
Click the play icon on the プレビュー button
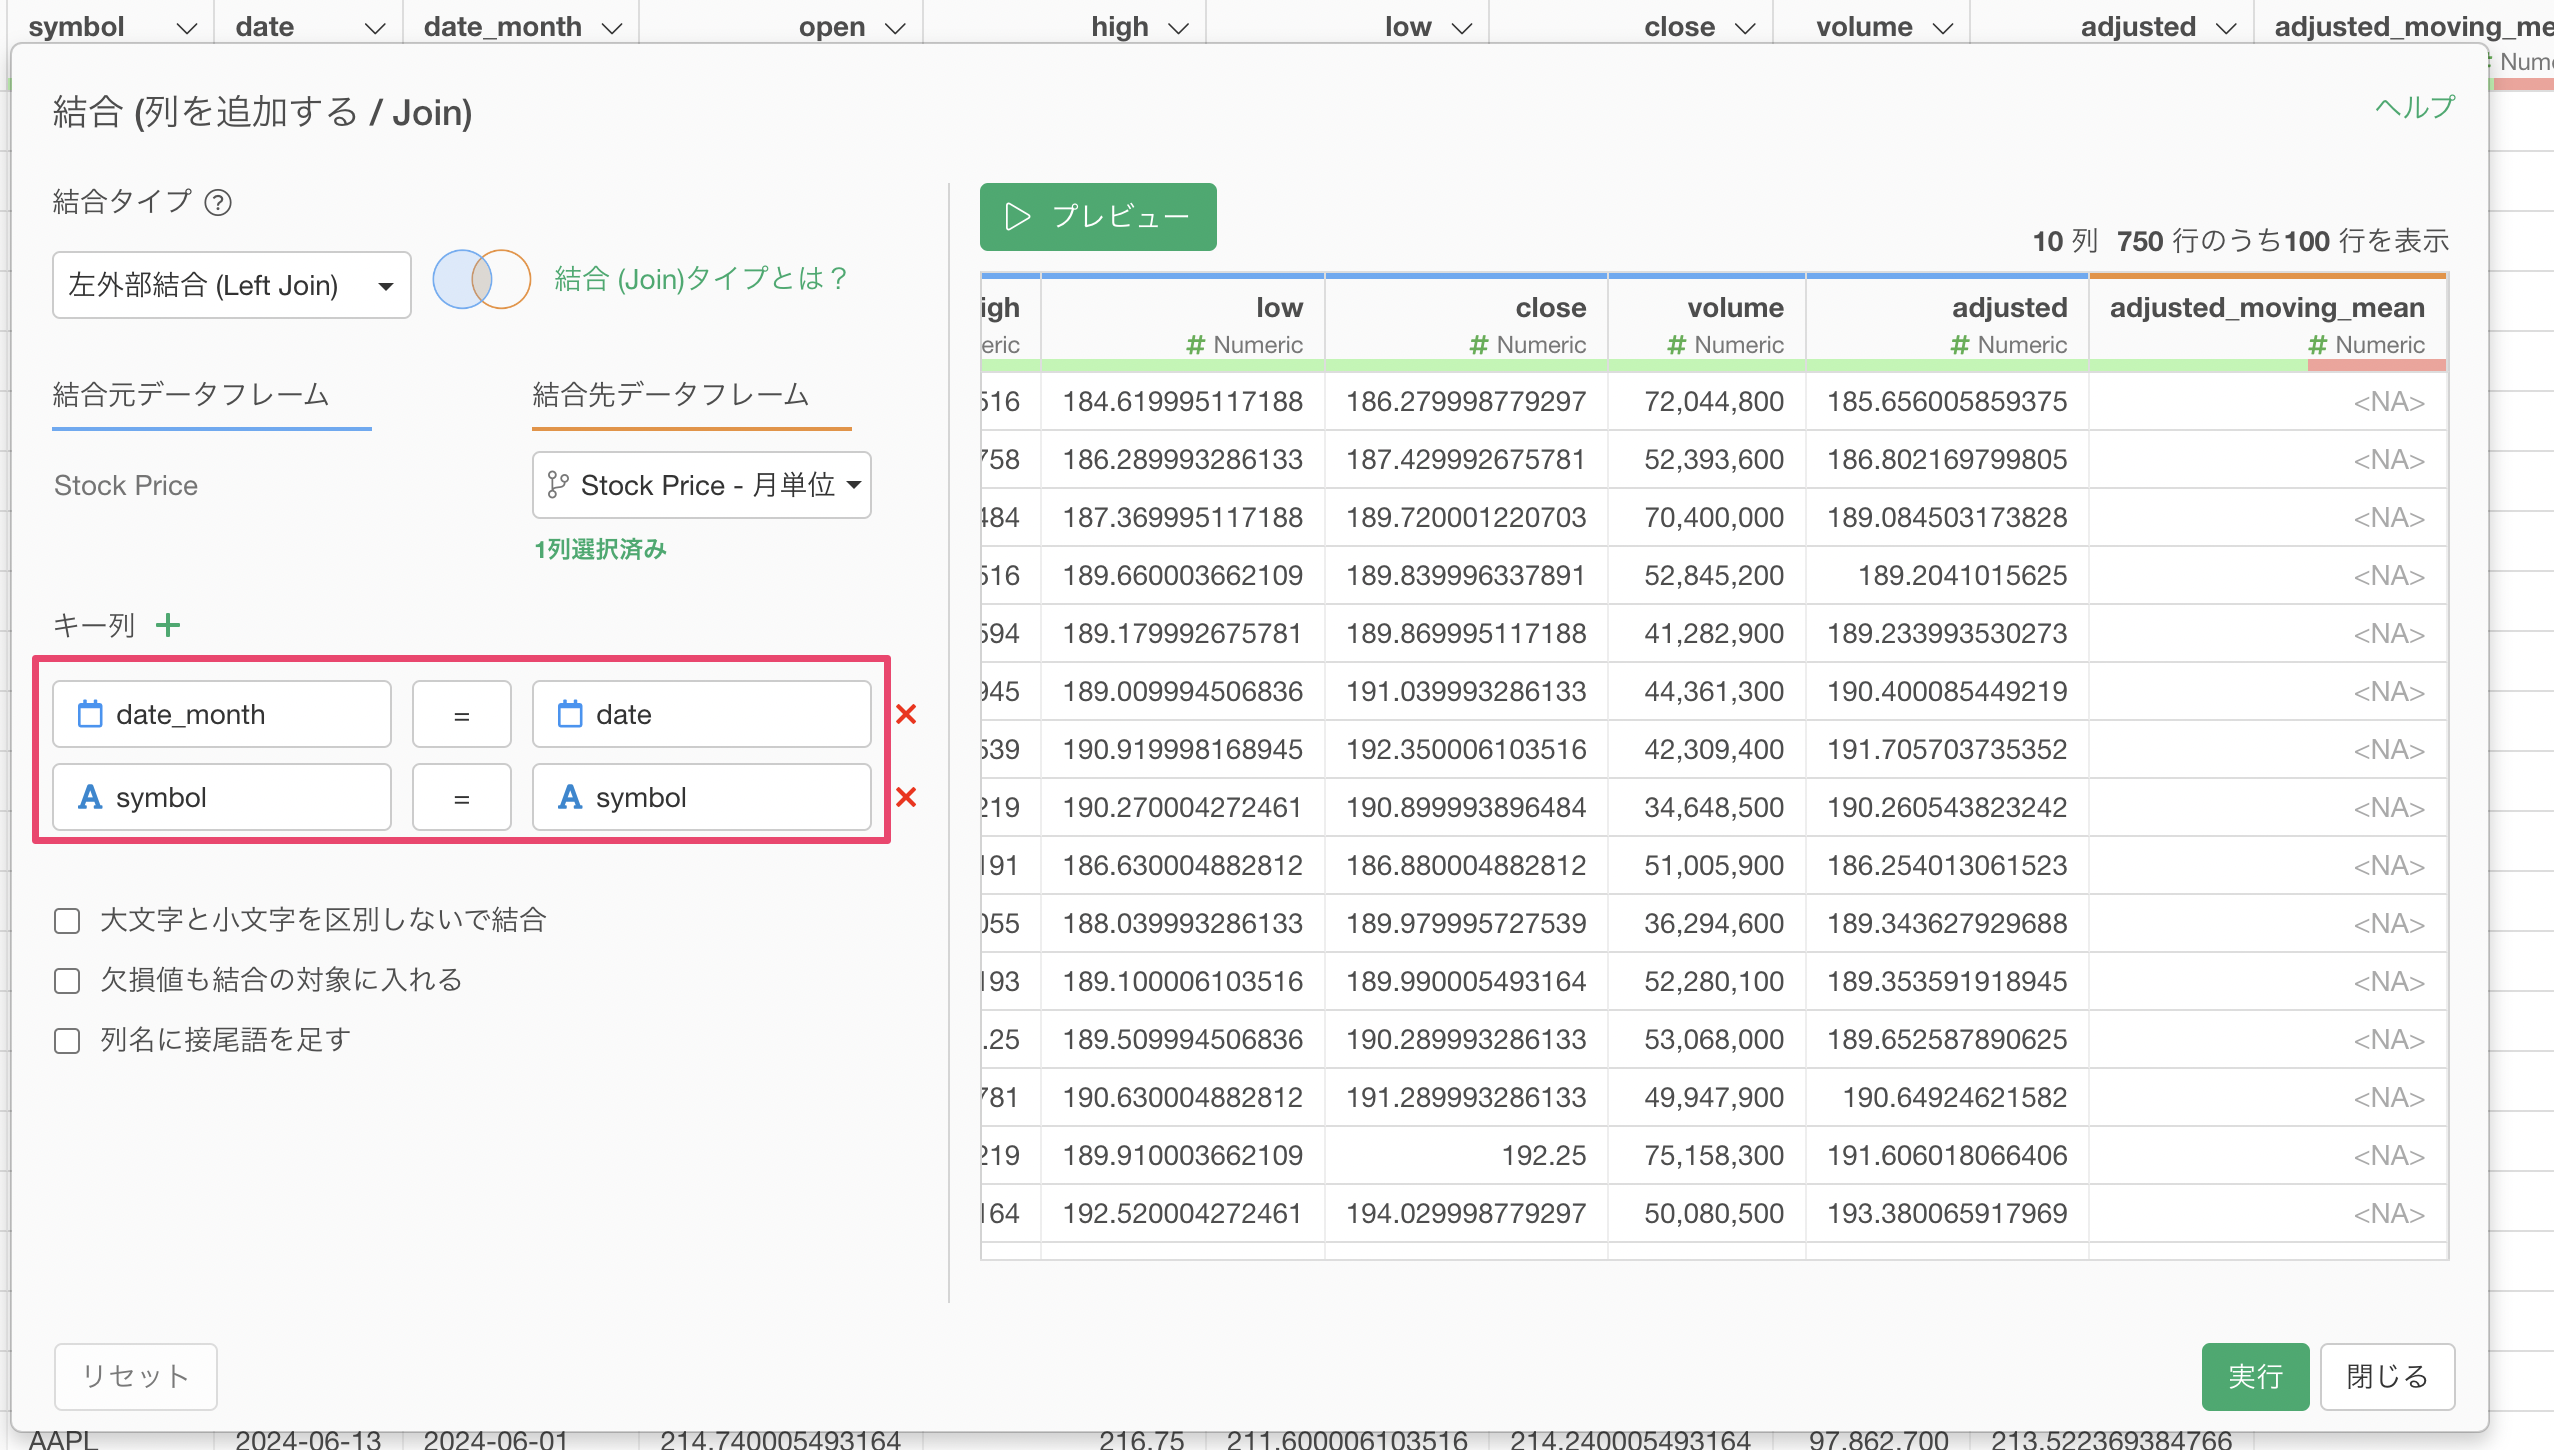pos(1017,216)
